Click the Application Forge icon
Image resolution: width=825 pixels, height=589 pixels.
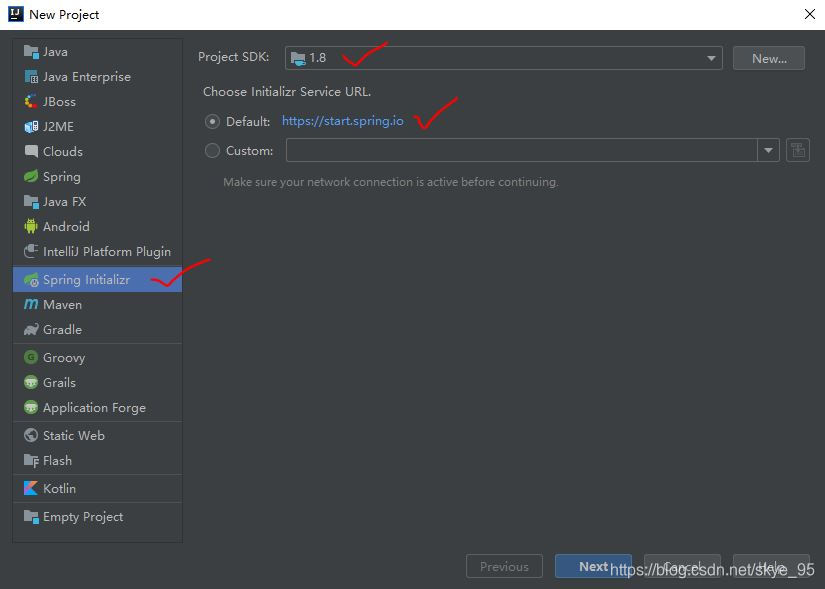coord(31,407)
